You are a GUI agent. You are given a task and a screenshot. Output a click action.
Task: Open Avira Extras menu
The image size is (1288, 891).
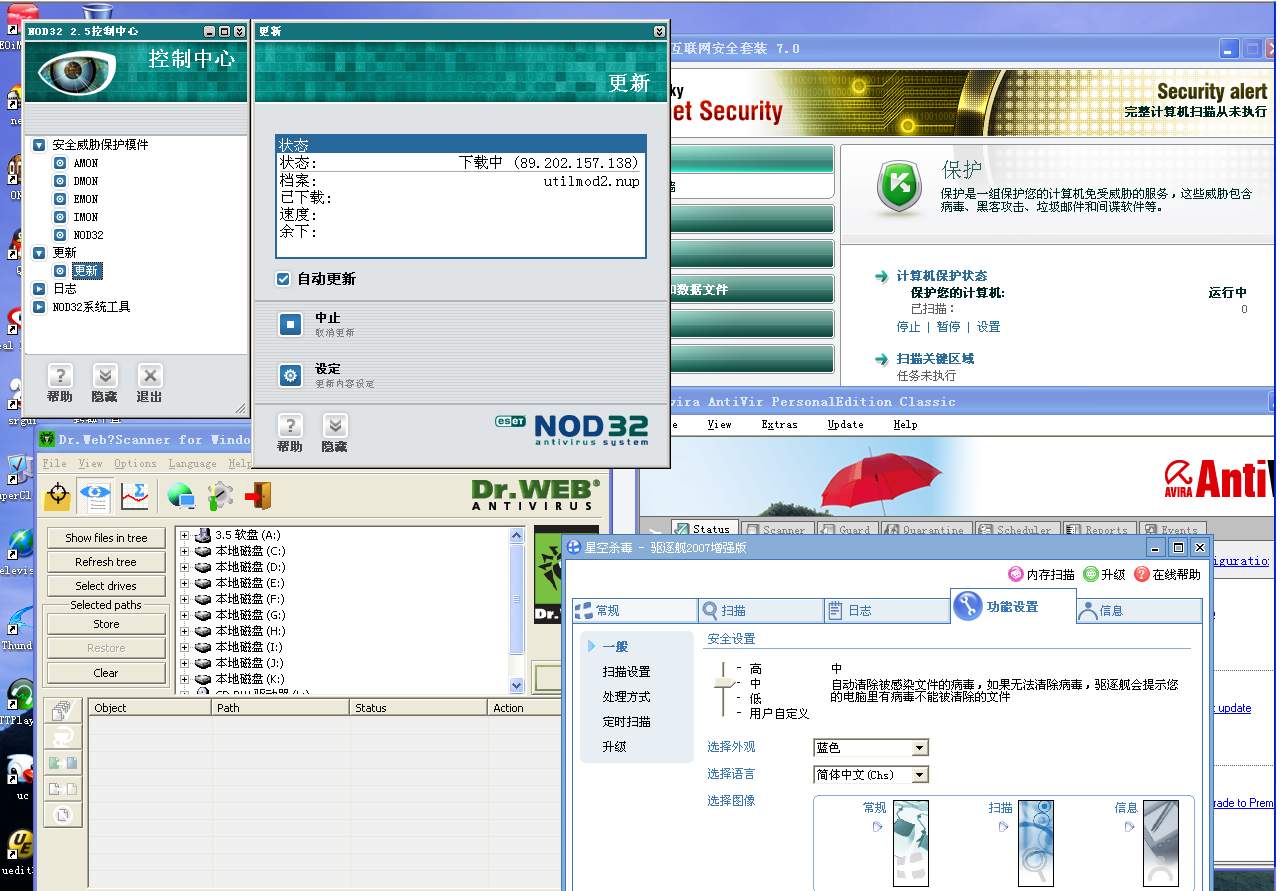[x=779, y=425]
